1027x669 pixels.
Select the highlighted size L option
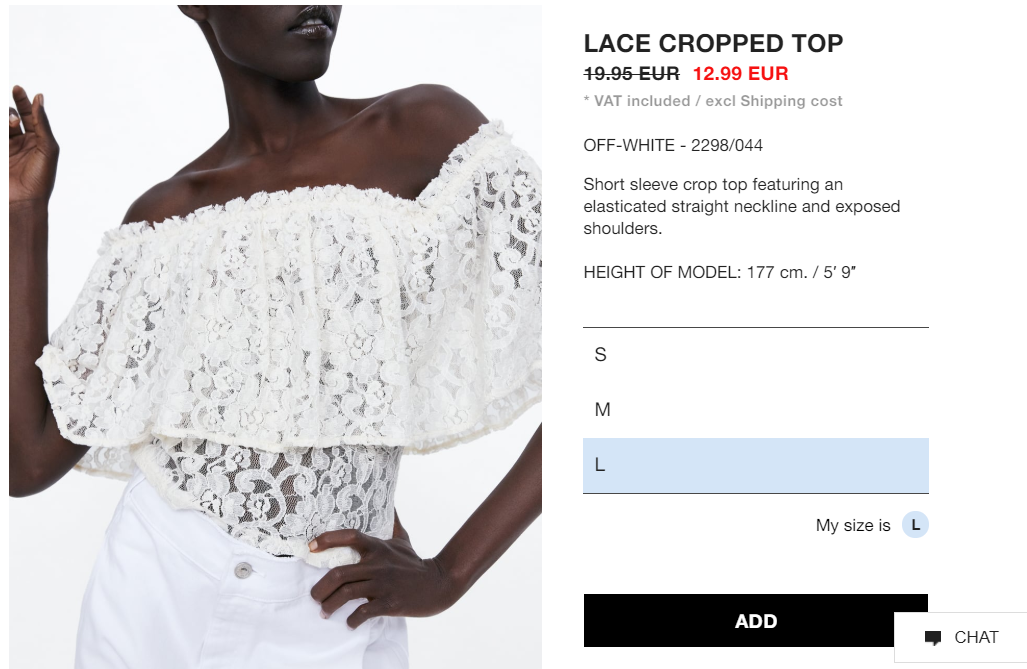(x=755, y=465)
